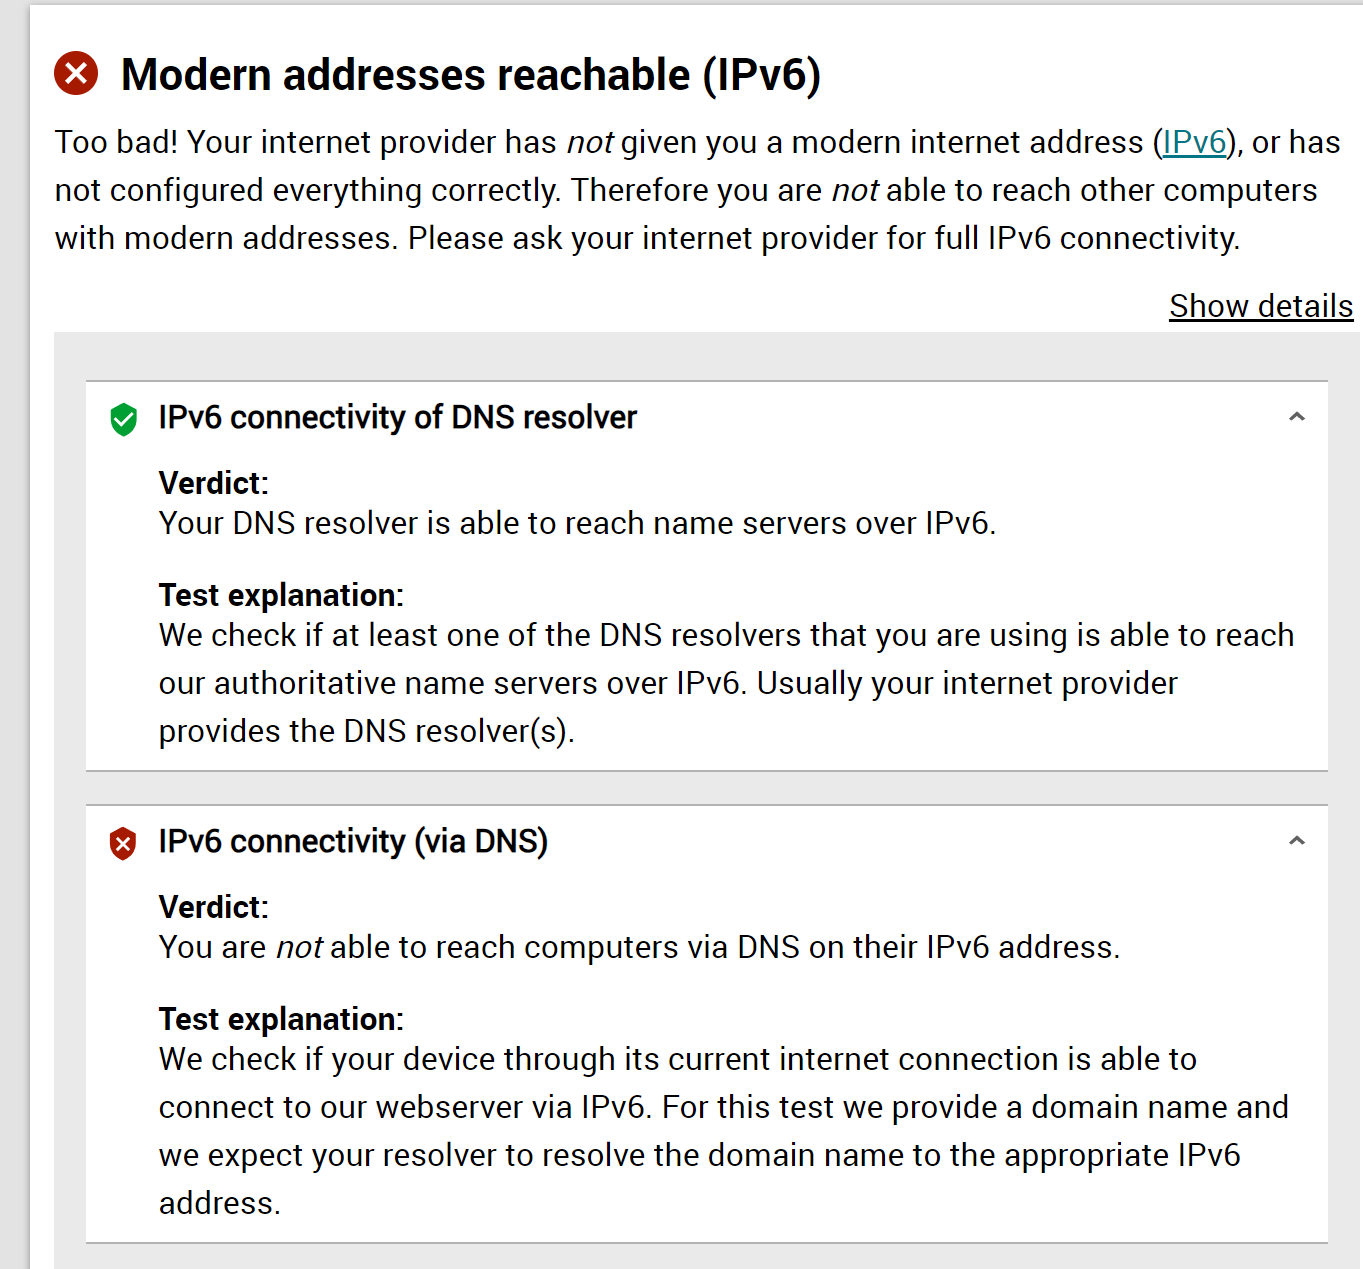Click the "Modern addresses reachable (IPv6)" heading

point(470,75)
